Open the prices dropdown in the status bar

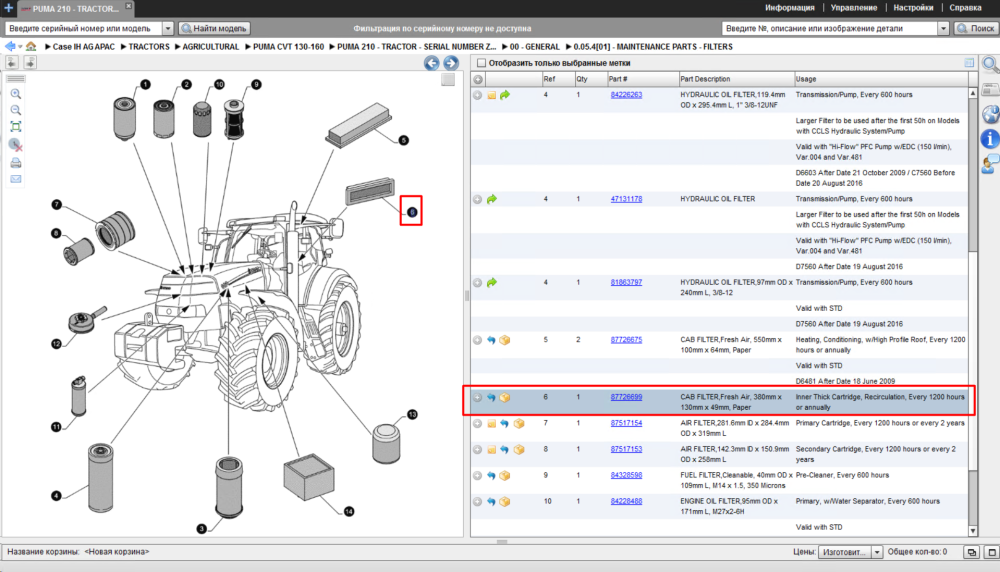[877, 552]
